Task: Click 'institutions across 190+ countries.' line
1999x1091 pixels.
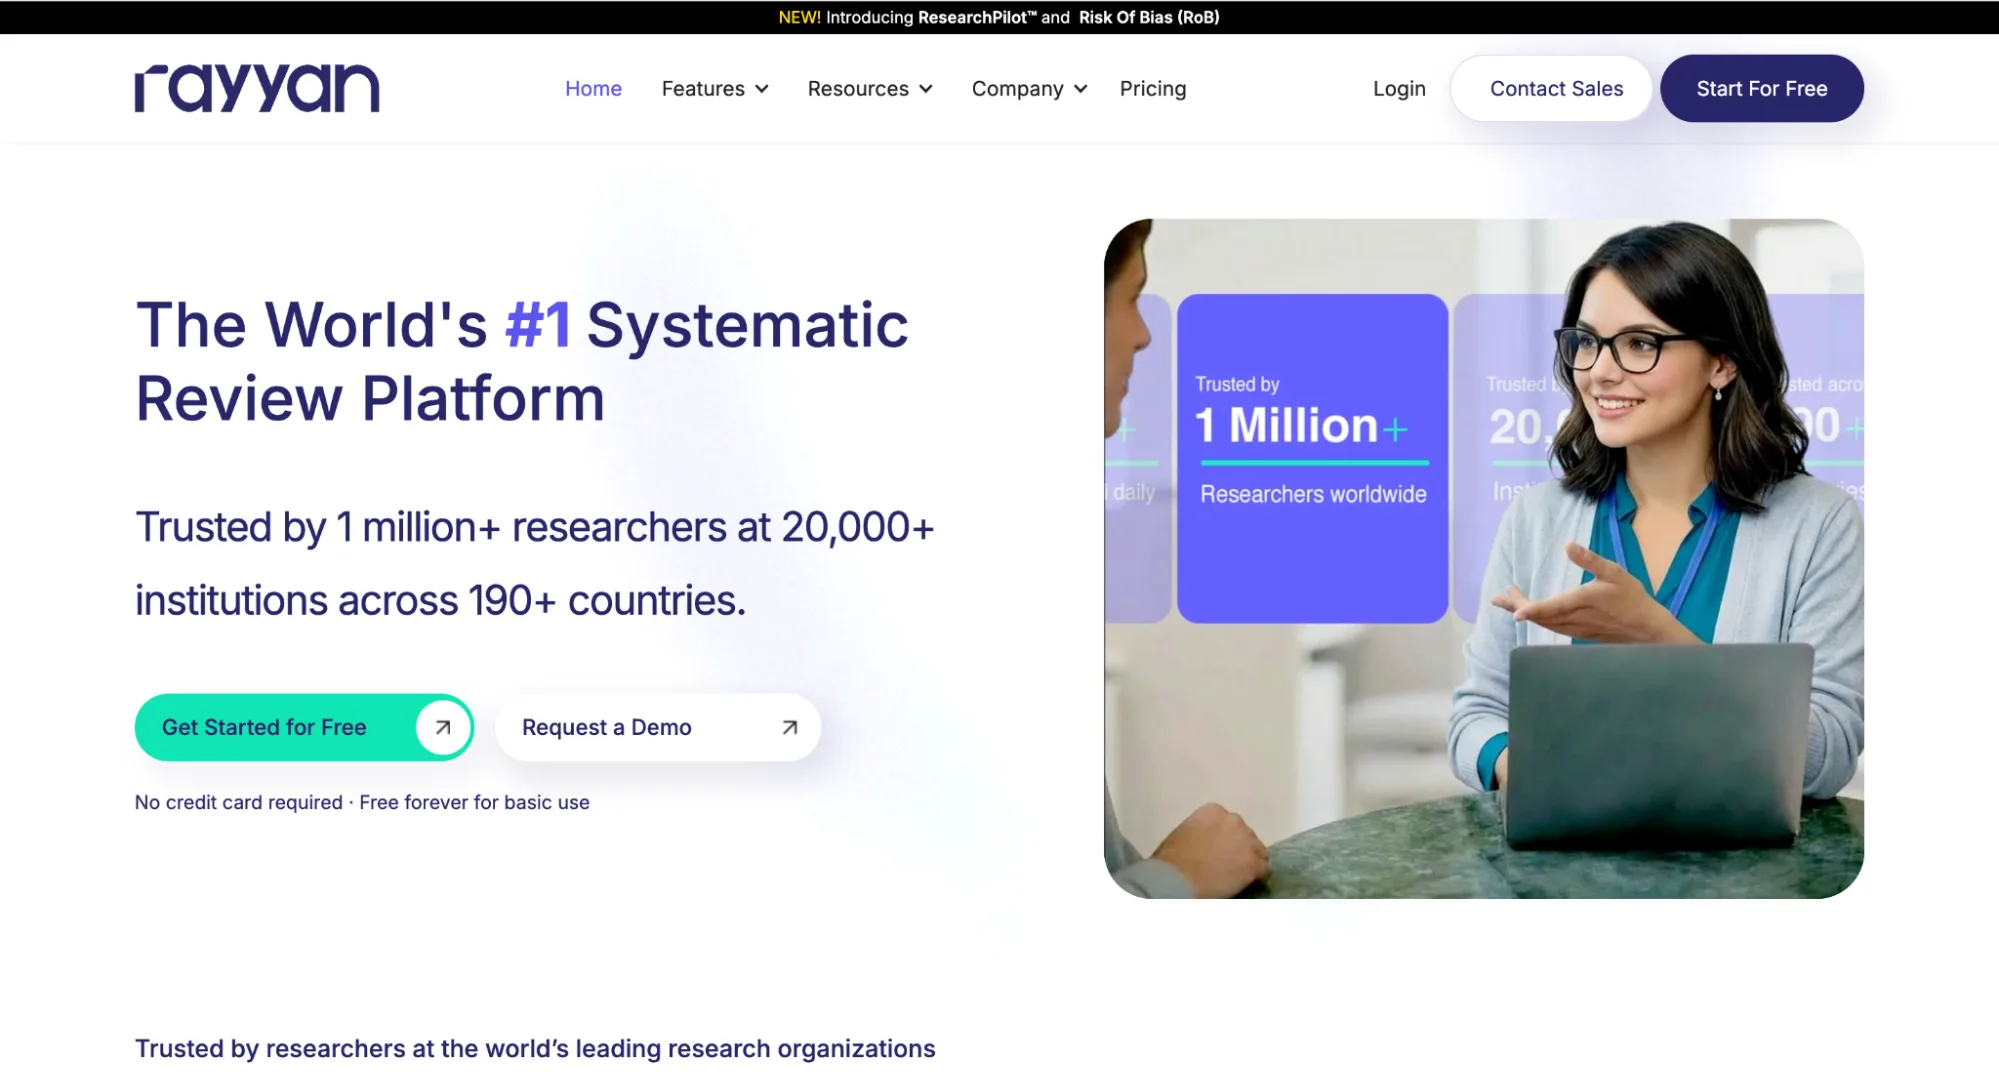Action: point(440,600)
